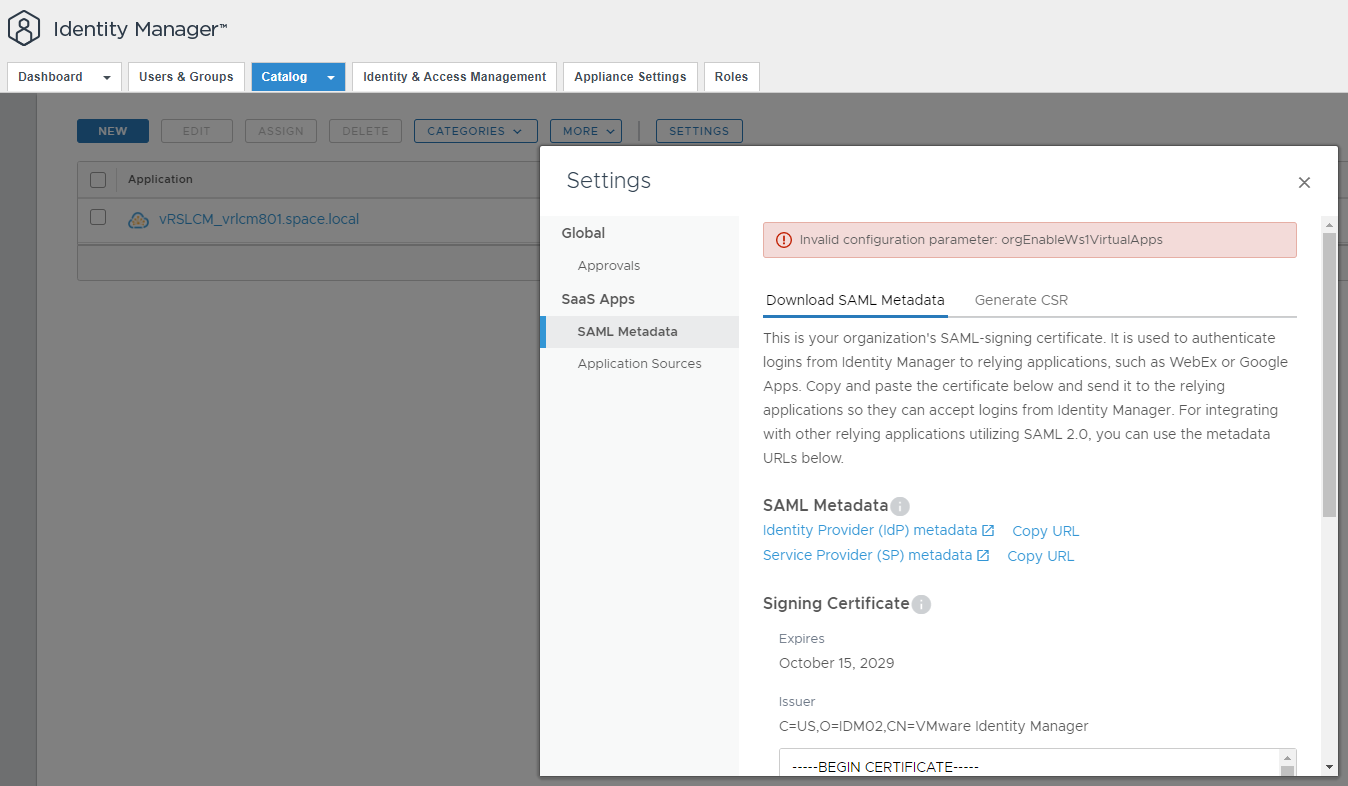
Task: Open Identity Provider (IdP) metadata link
Action: 870,531
